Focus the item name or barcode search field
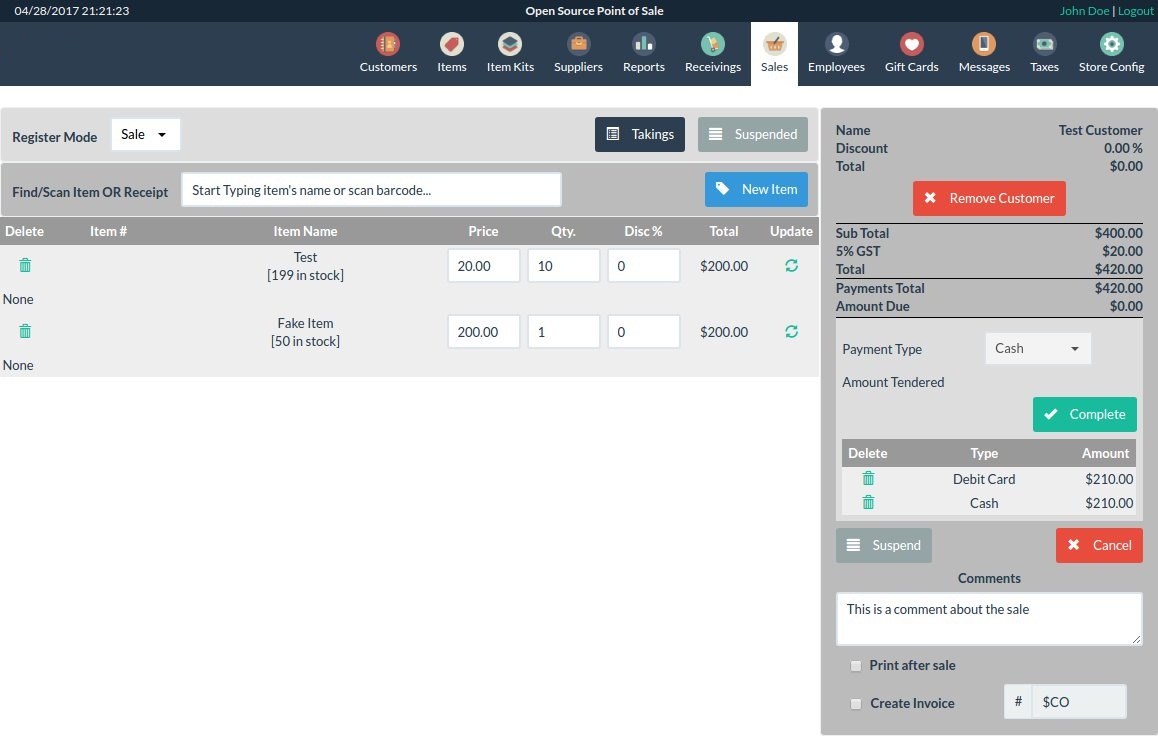Screen dimensions: 1158x736 pos(371,190)
